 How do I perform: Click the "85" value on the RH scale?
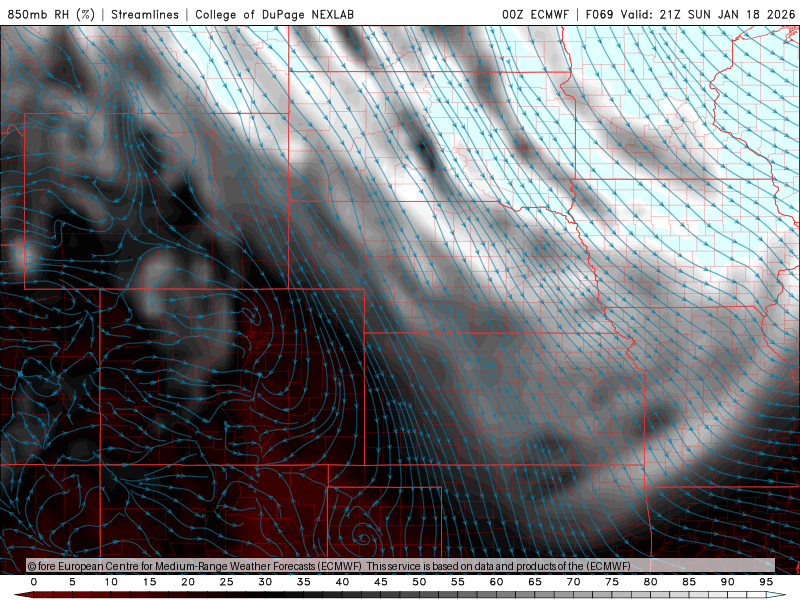(689, 582)
